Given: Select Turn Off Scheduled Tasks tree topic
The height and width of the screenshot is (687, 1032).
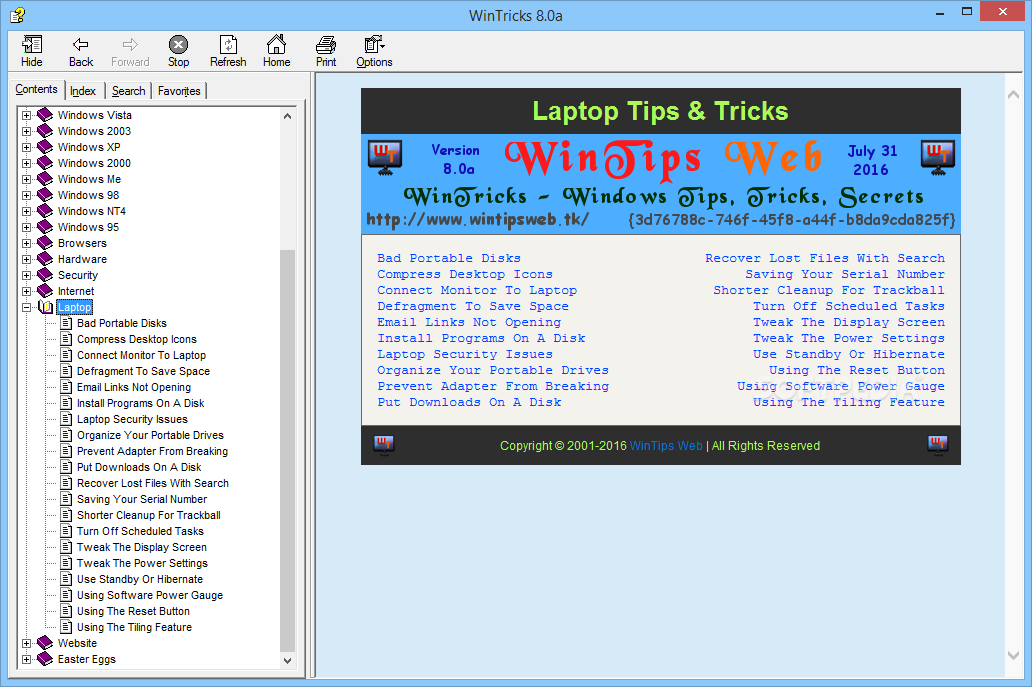Looking at the screenshot, I should pyautogui.click(x=140, y=531).
